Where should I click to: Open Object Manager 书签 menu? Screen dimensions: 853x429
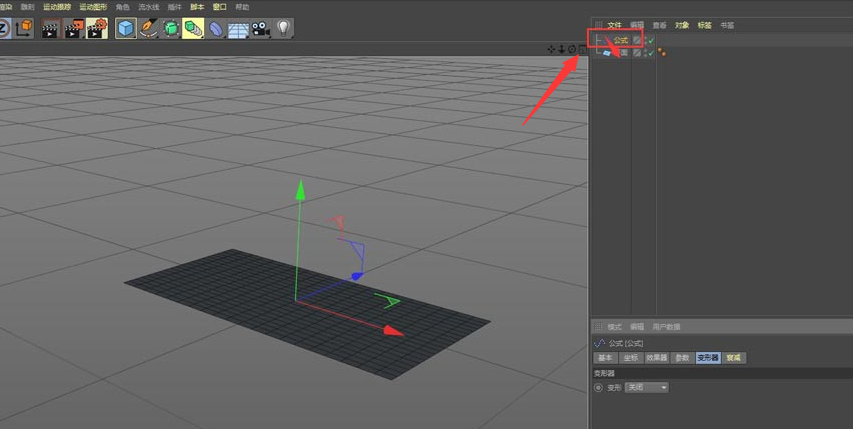pyautogui.click(x=727, y=25)
